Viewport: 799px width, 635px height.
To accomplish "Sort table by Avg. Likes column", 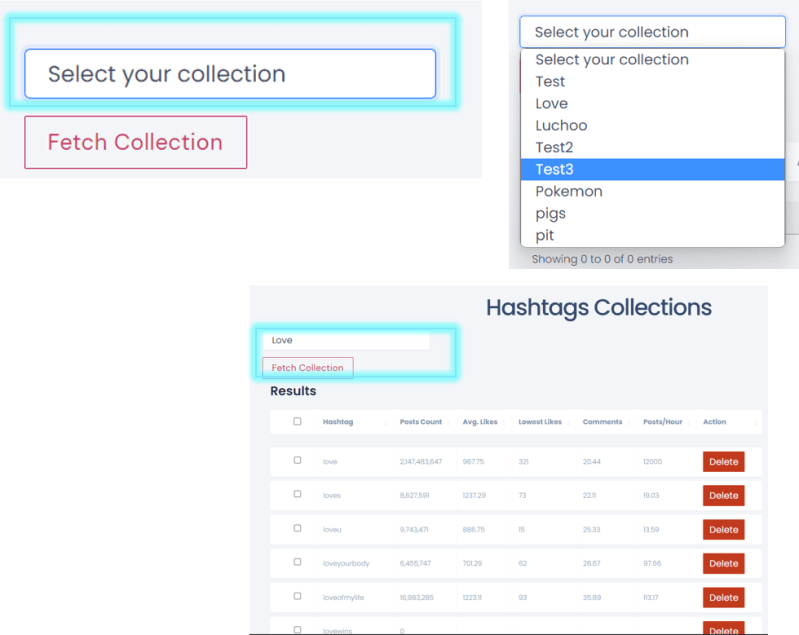I will tap(480, 422).
